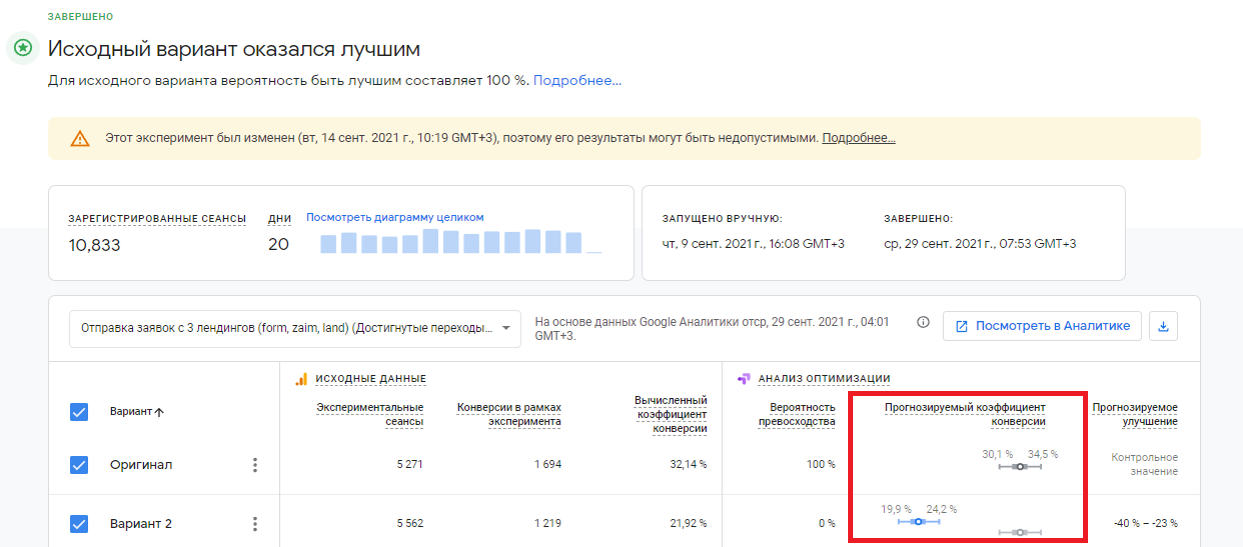This screenshot has width=1243, height=547.
Task: Uncheck the Оригинал row checkbox
Action: pyautogui.click(x=80, y=465)
